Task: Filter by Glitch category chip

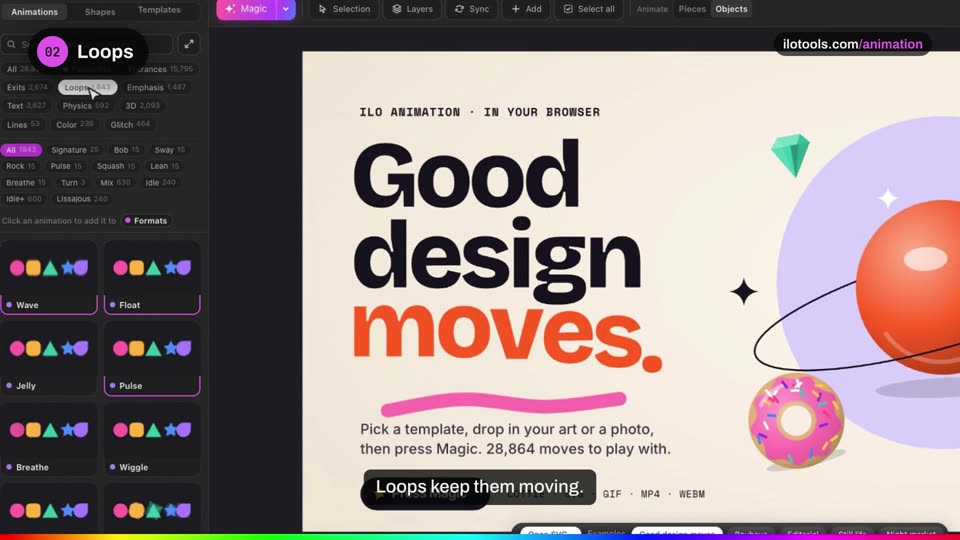Action: (x=130, y=124)
